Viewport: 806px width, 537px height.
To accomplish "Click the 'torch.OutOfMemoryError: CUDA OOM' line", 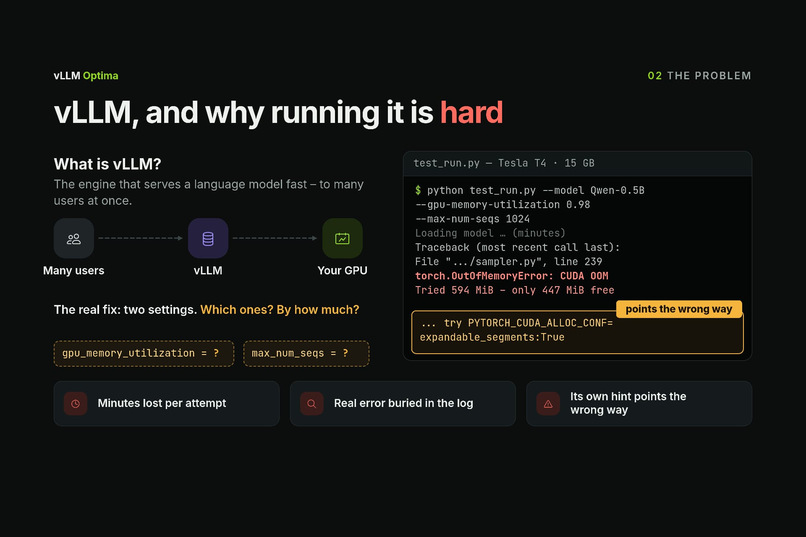I will [x=511, y=276].
